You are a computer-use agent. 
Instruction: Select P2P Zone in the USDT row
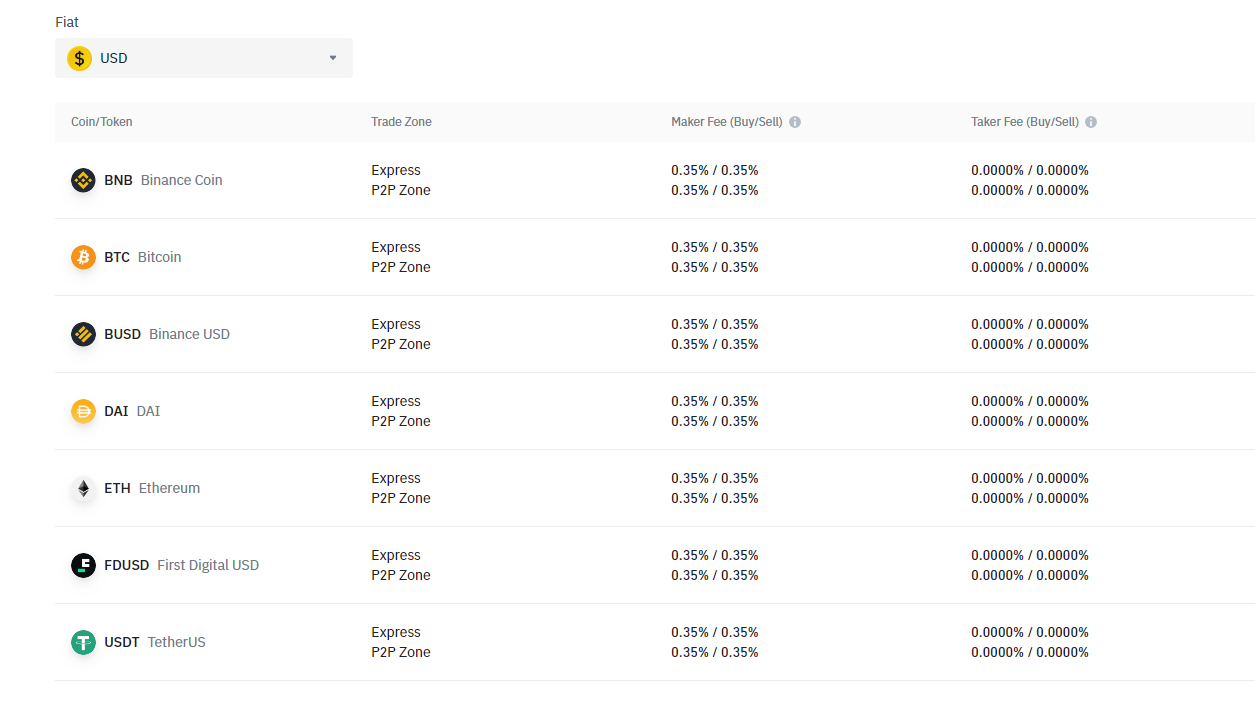tap(400, 652)
